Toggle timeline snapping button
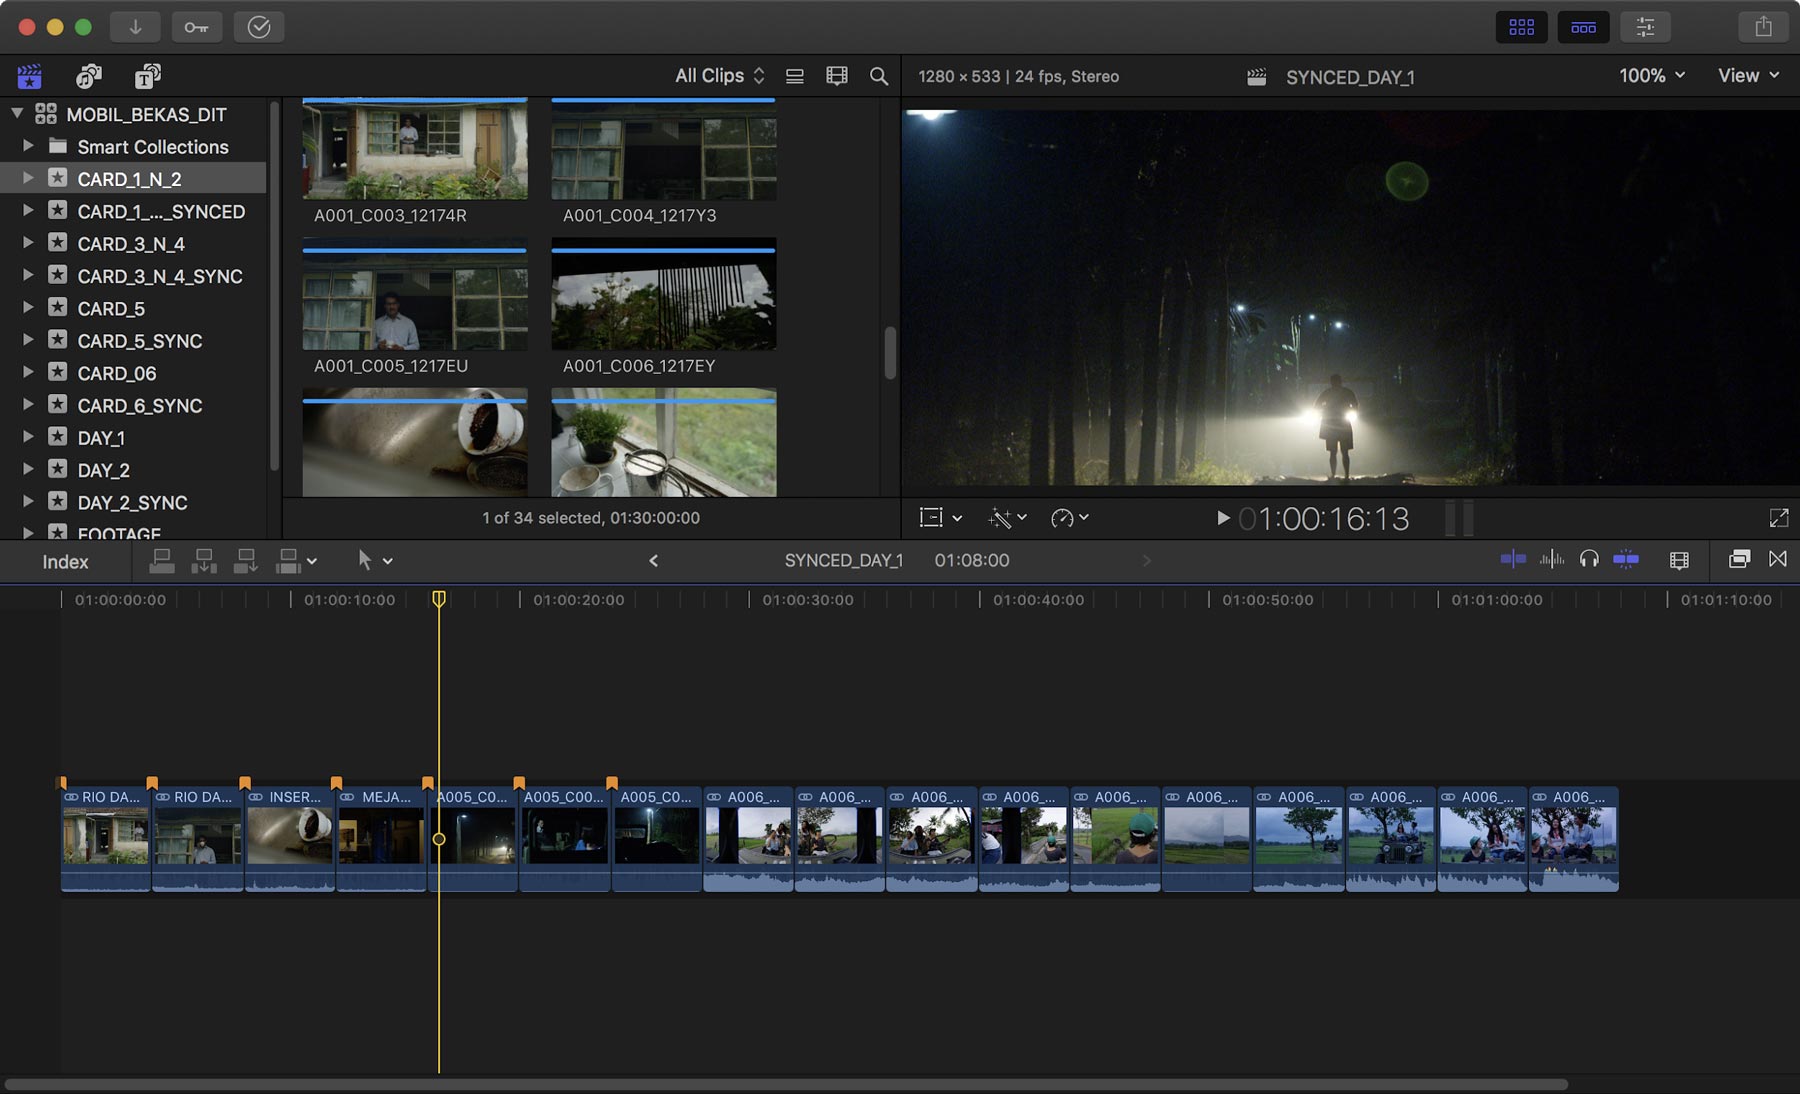Screen dimensions: 1800x1094 (1627, 560)
